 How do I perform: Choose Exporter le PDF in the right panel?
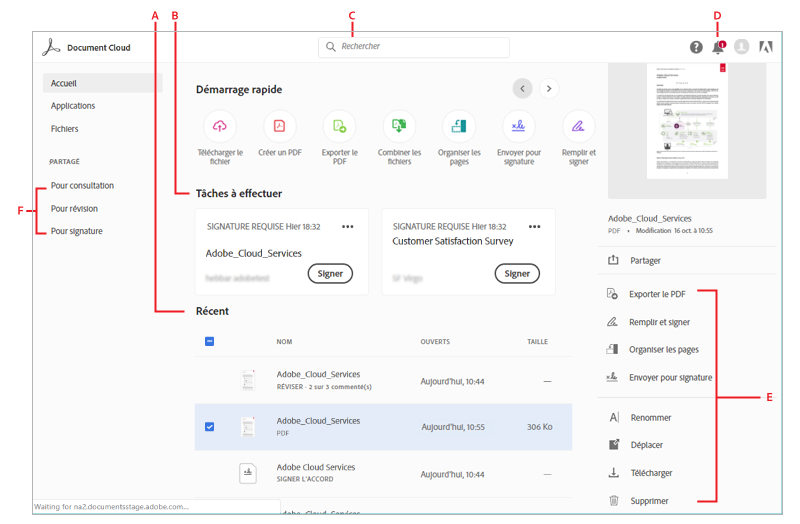coord(657,295)
